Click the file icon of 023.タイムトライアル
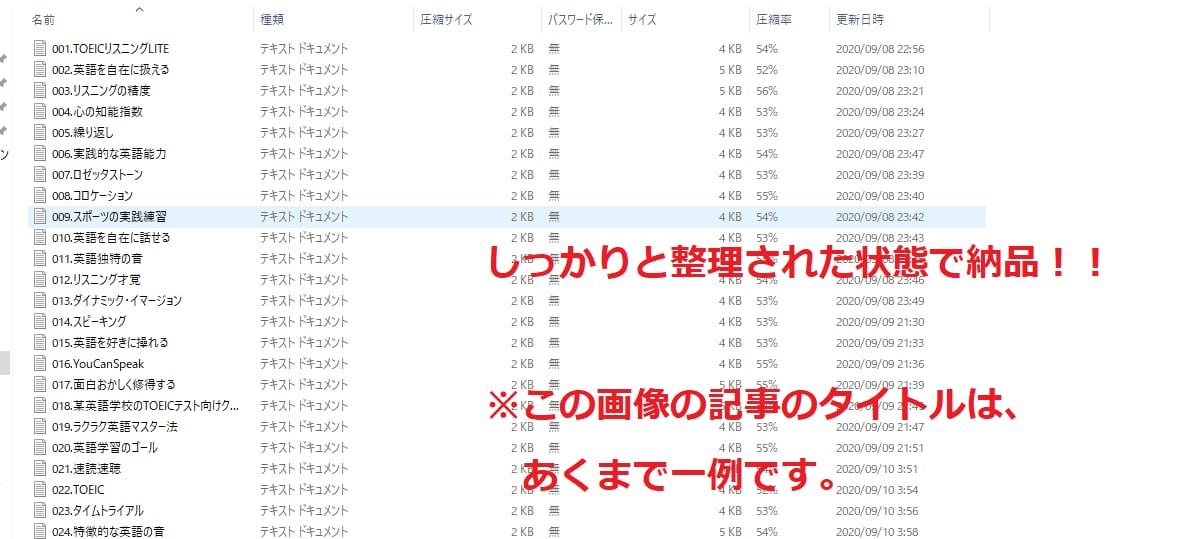The height and width of the screenshot is (539, 1195). [x=40, y=510]
